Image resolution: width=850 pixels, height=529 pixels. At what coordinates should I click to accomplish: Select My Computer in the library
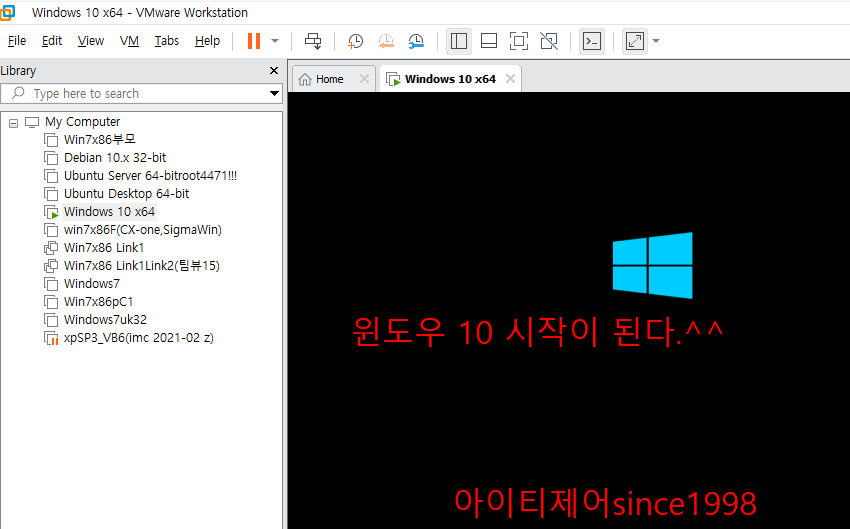(82, 122)
